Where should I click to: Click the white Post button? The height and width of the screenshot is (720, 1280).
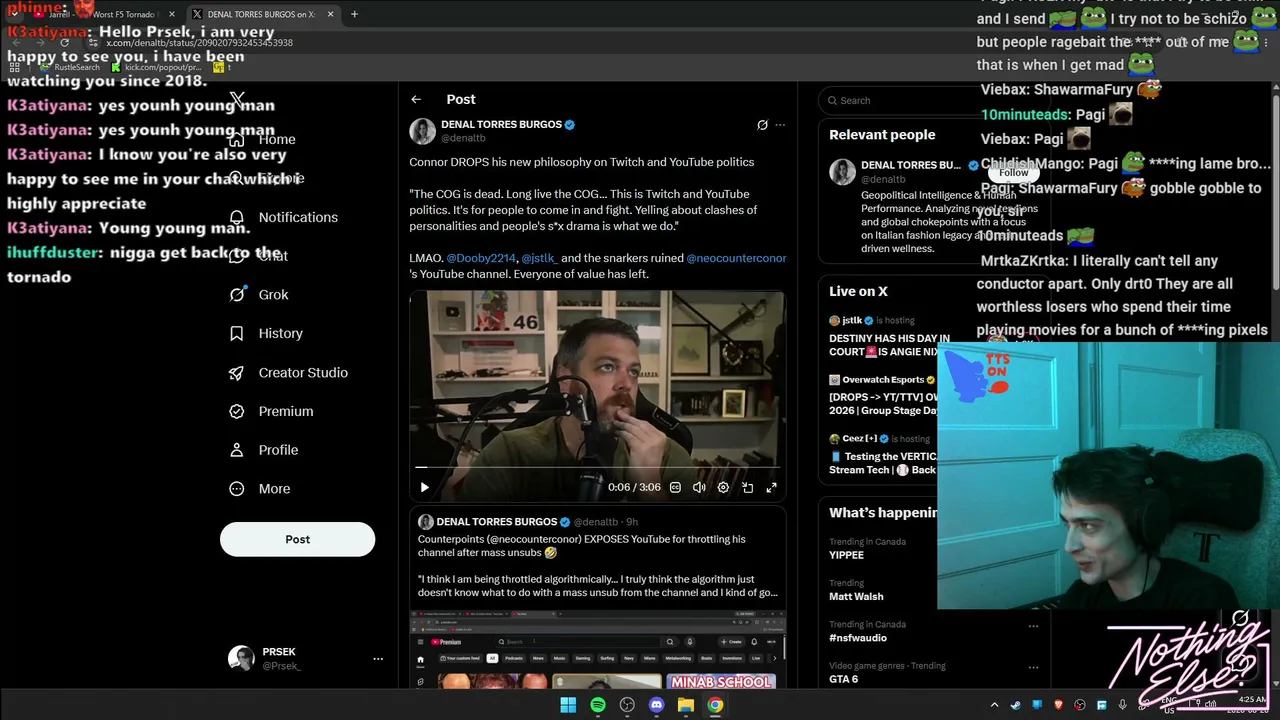pyautogui.click(x=297, y=539)
